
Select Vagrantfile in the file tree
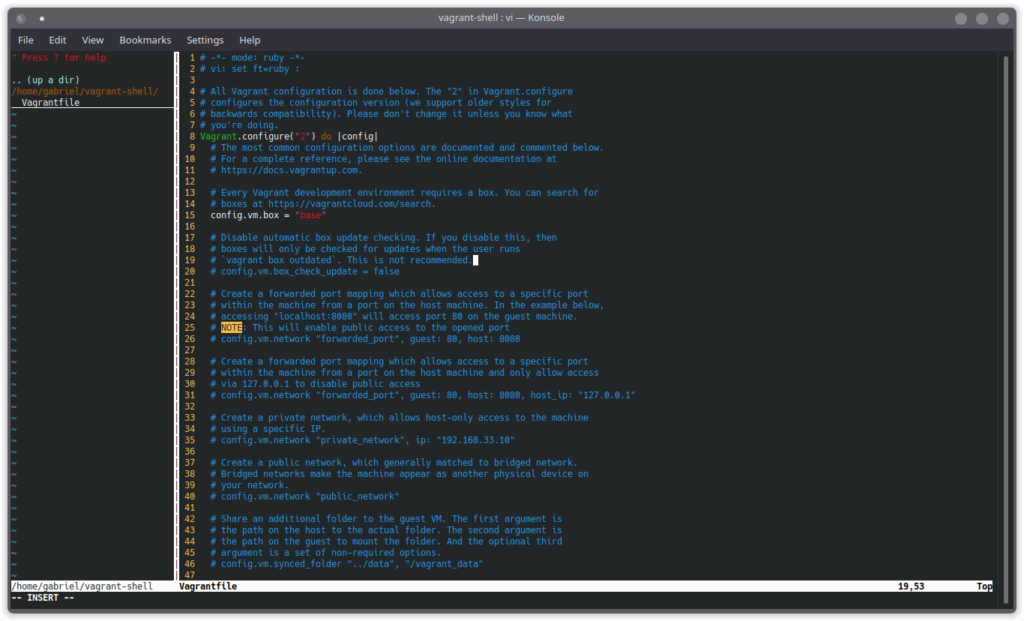51,102
